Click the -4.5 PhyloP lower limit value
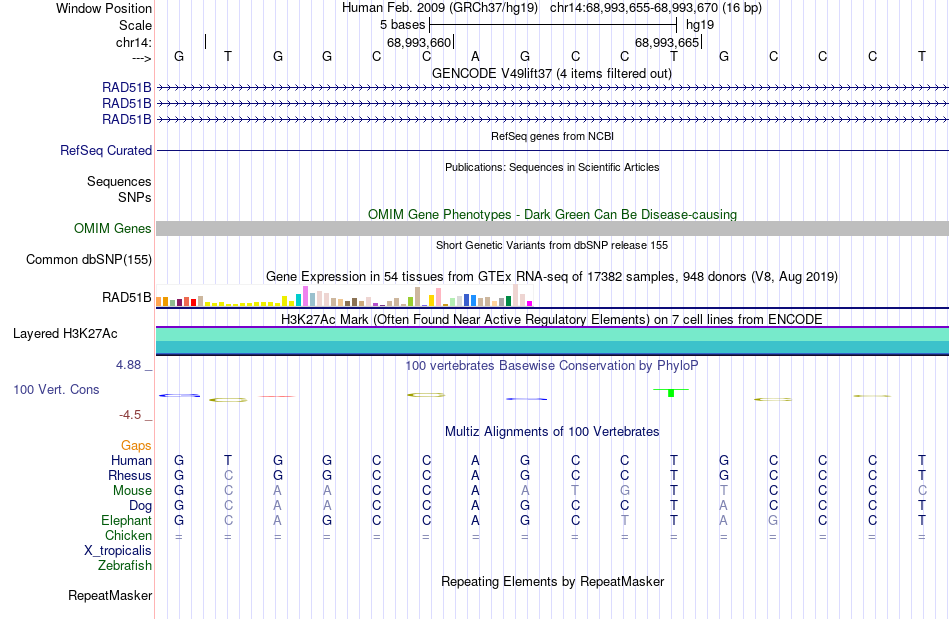Viewport: 950px width, 619px height. (x=130, y=415)
